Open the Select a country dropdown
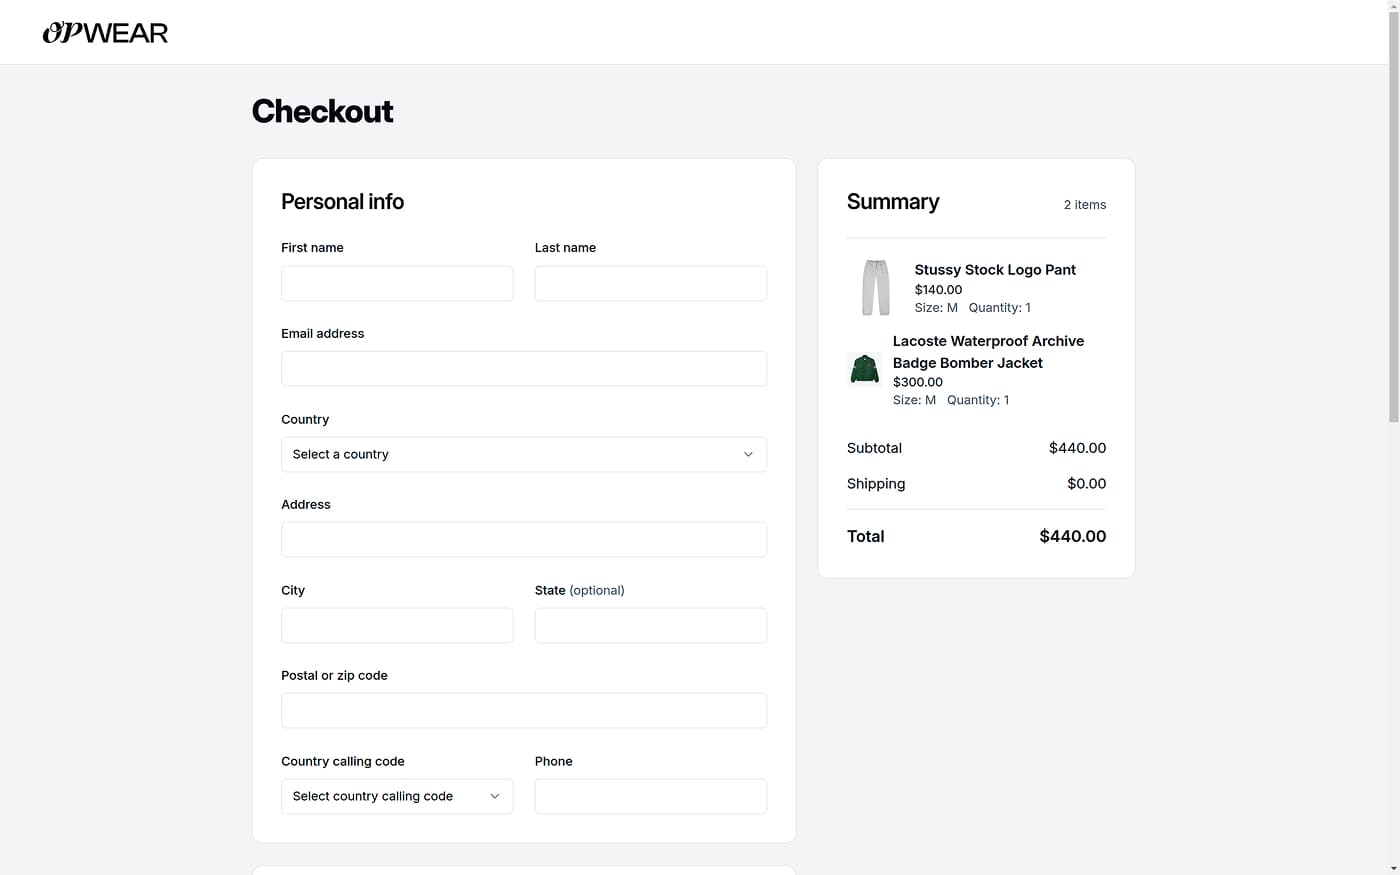Viewport: 1400px width, 875px height. click(524, 454)
